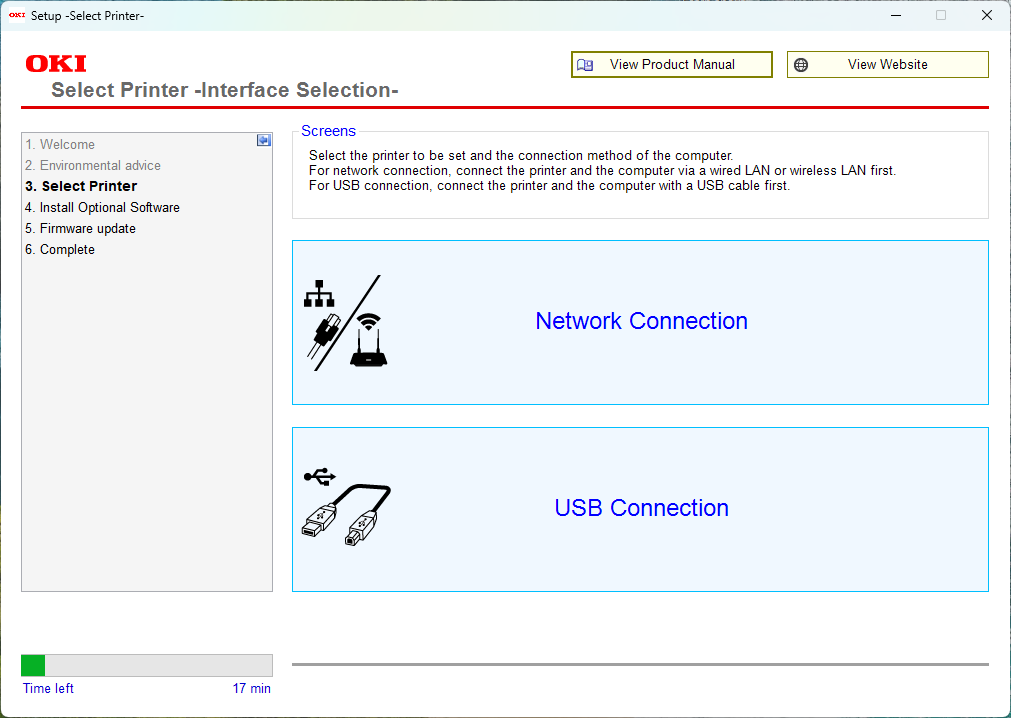This screenshot has height=718, width=1011.
Task: Choose the USB Connection option
Action: 640,509
